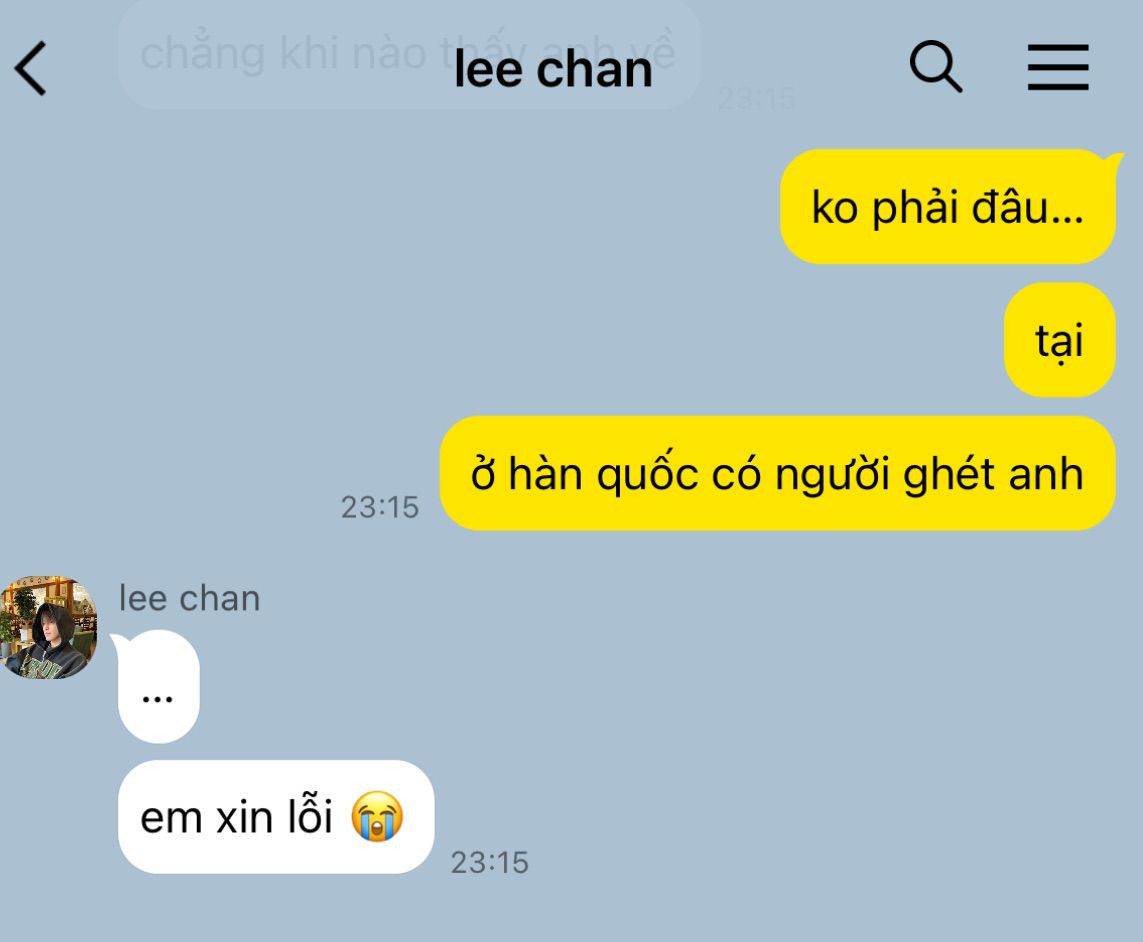Tap the 23:15 timestamp beside the yellow bubble

pos(380,507)
